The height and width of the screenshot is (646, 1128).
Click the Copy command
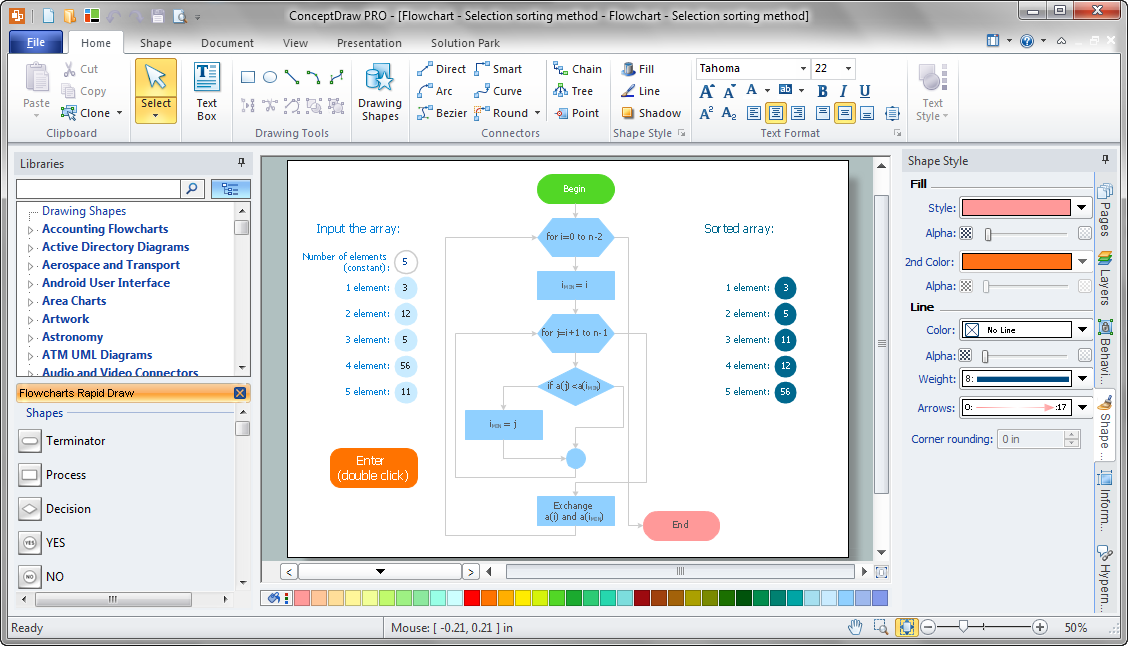pyautogui.click(x=84, y=91)
